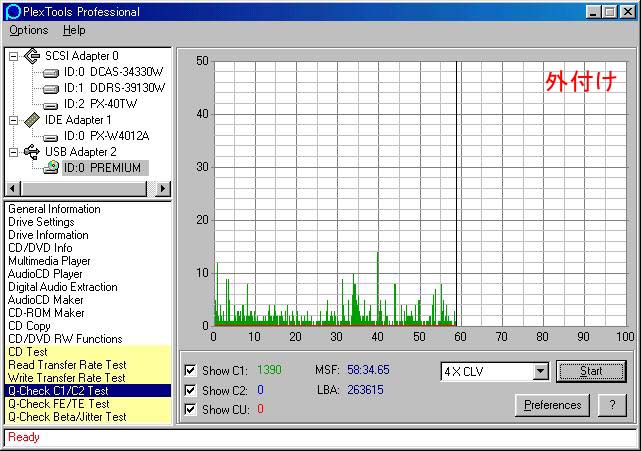Screen dimensions: 641x451
Task: Click the SCSI Adapter 0 icon
Action: click(x=32, y=56)
